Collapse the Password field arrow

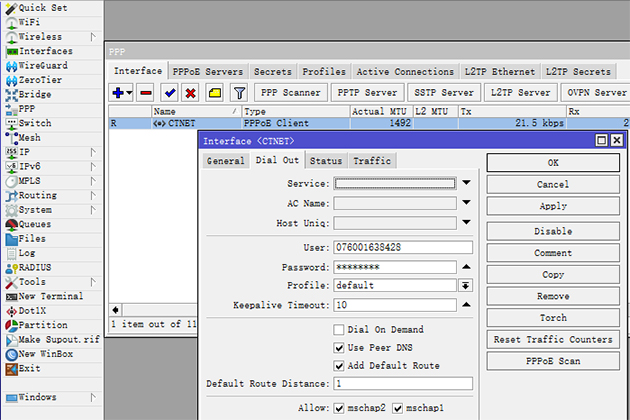pyautogui.click(x=466, y=267)
